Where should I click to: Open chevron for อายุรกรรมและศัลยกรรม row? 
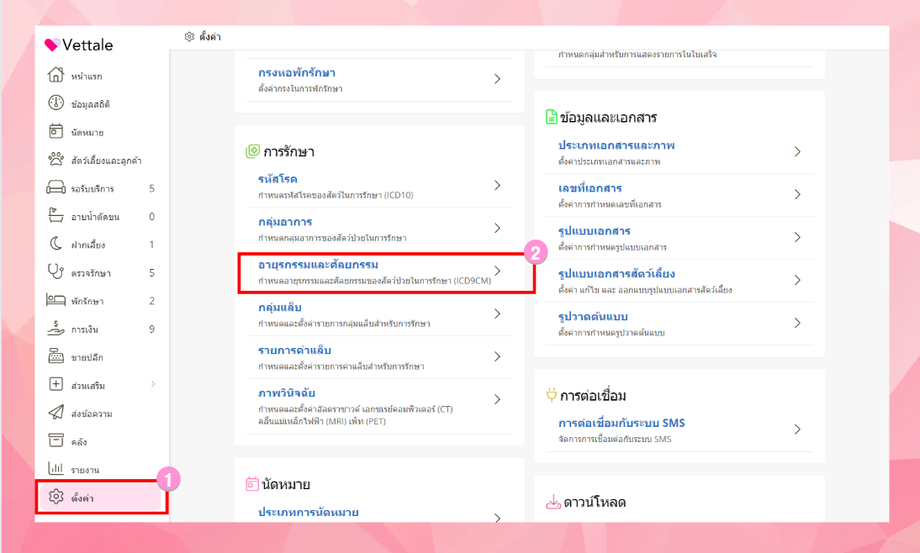(497, 271)
